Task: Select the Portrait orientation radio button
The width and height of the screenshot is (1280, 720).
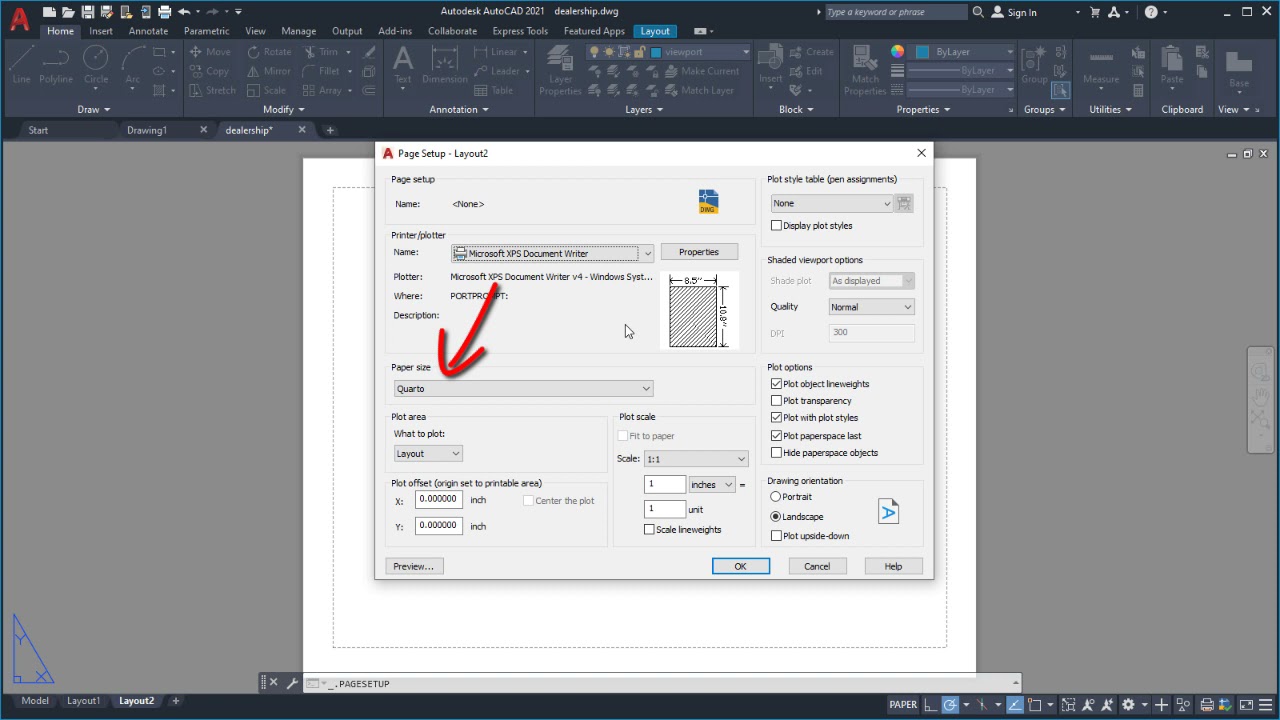Action: click(x=775, y=497)
